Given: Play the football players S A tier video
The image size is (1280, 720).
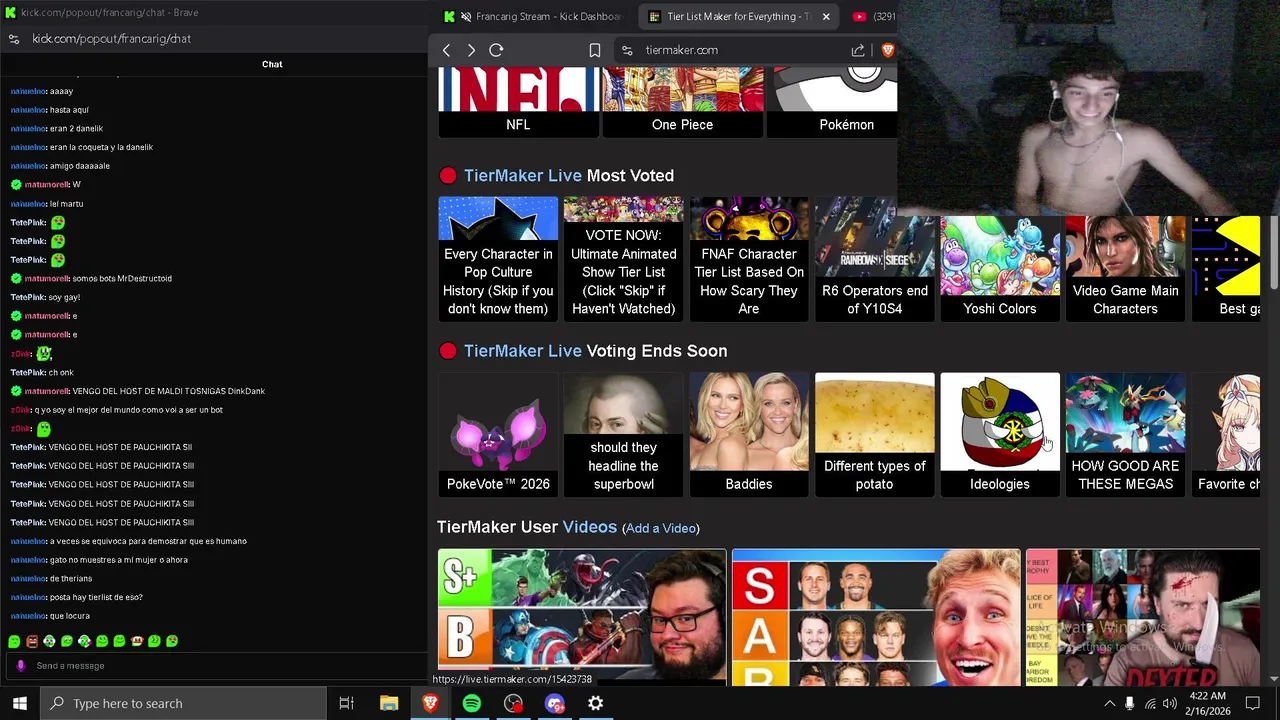Looking at the screenshot, I should (x=876, y=617).
